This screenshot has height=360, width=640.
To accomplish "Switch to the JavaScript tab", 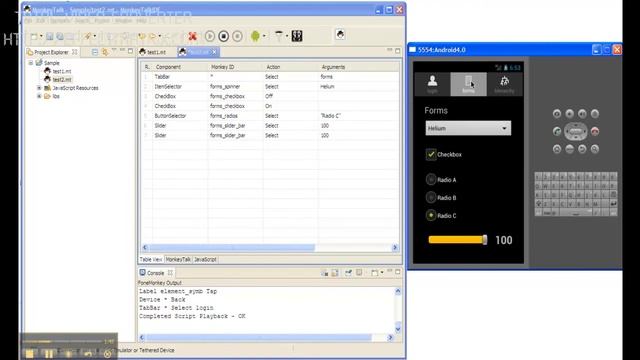I will [205, 259].
